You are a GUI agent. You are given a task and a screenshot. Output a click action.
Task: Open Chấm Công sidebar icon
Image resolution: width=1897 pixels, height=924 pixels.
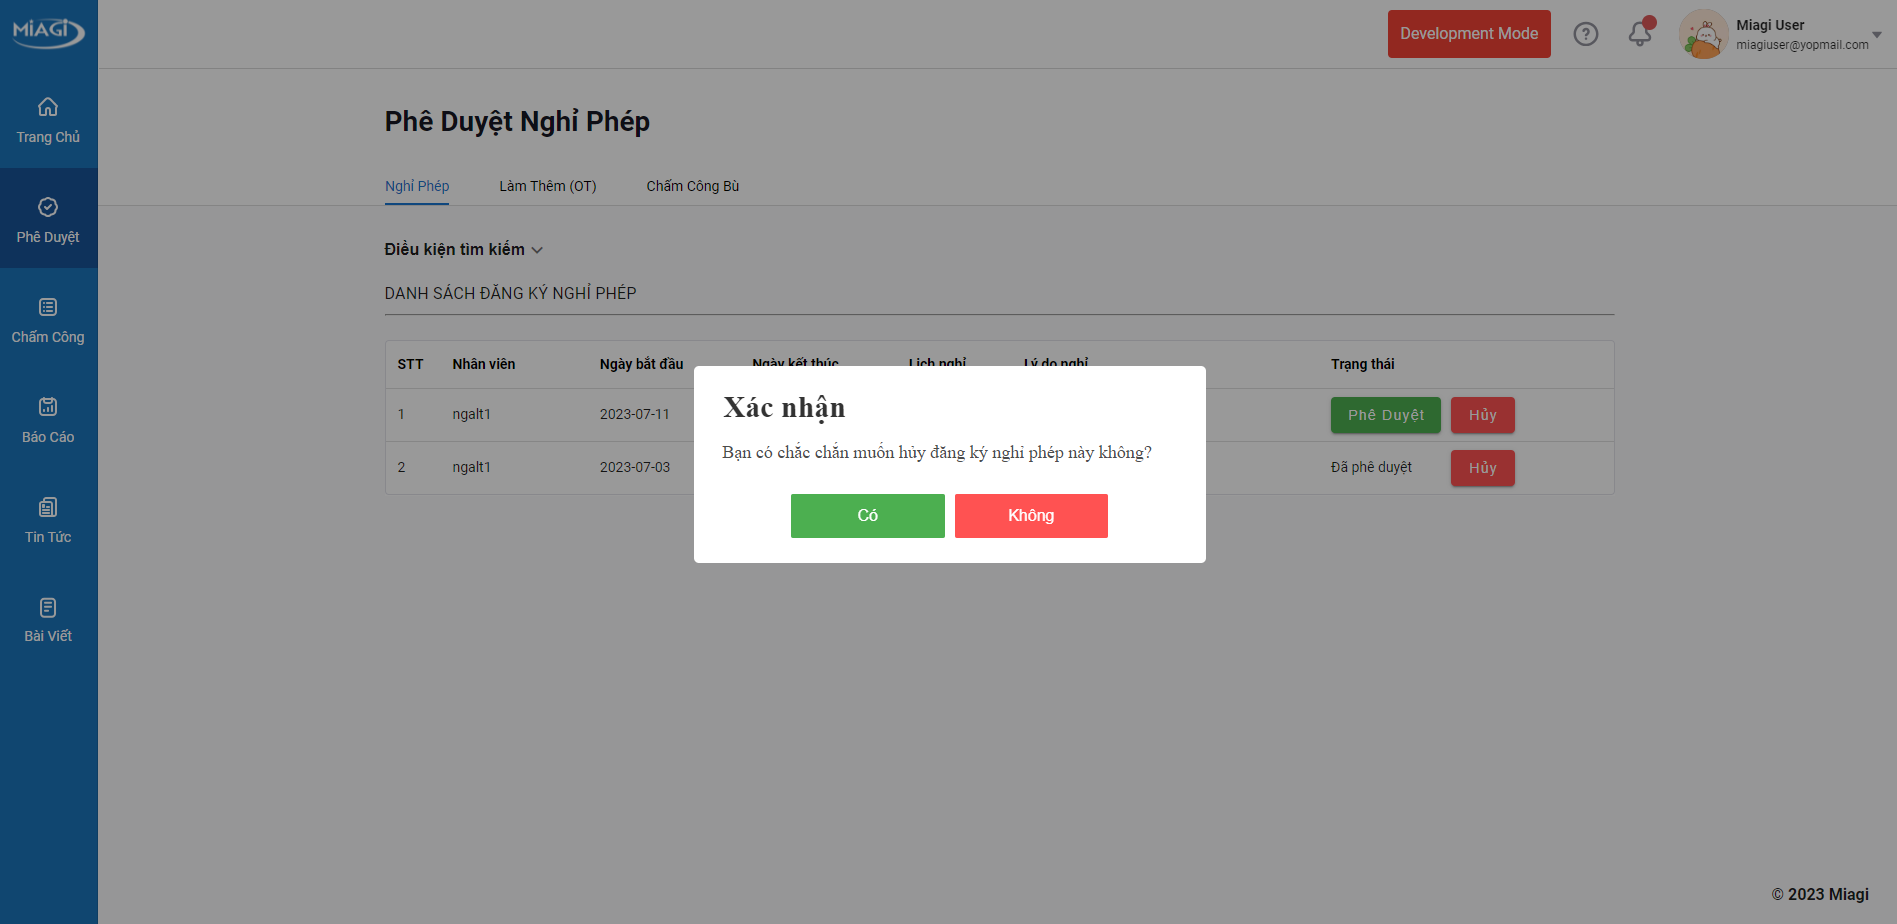tap(48, 307)
